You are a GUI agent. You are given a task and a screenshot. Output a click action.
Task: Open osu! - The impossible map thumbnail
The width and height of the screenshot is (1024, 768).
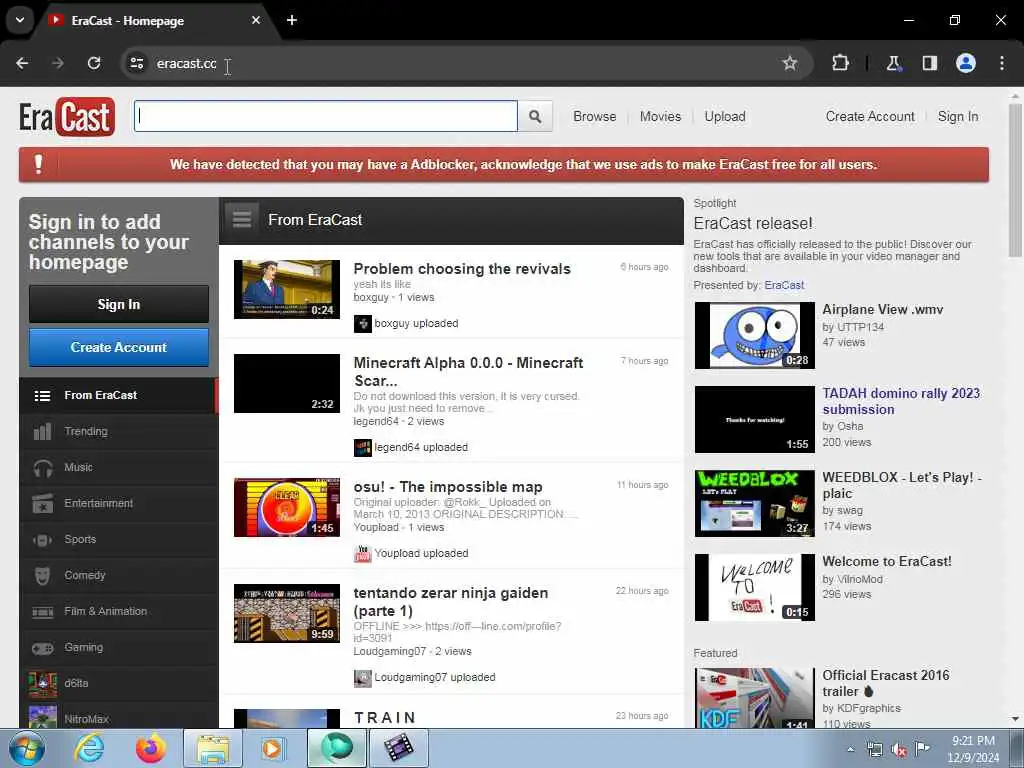click(287, 507)
